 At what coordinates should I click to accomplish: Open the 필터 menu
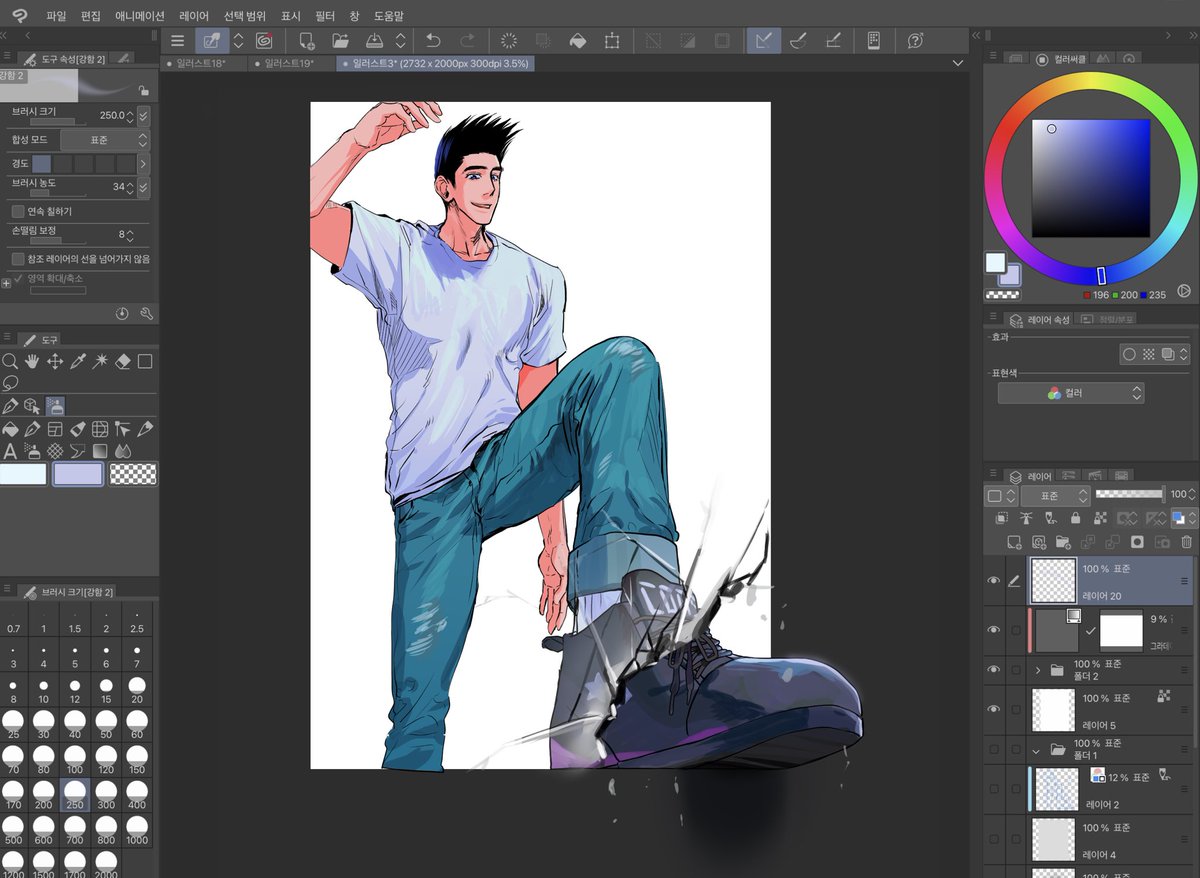pos(325,16)
